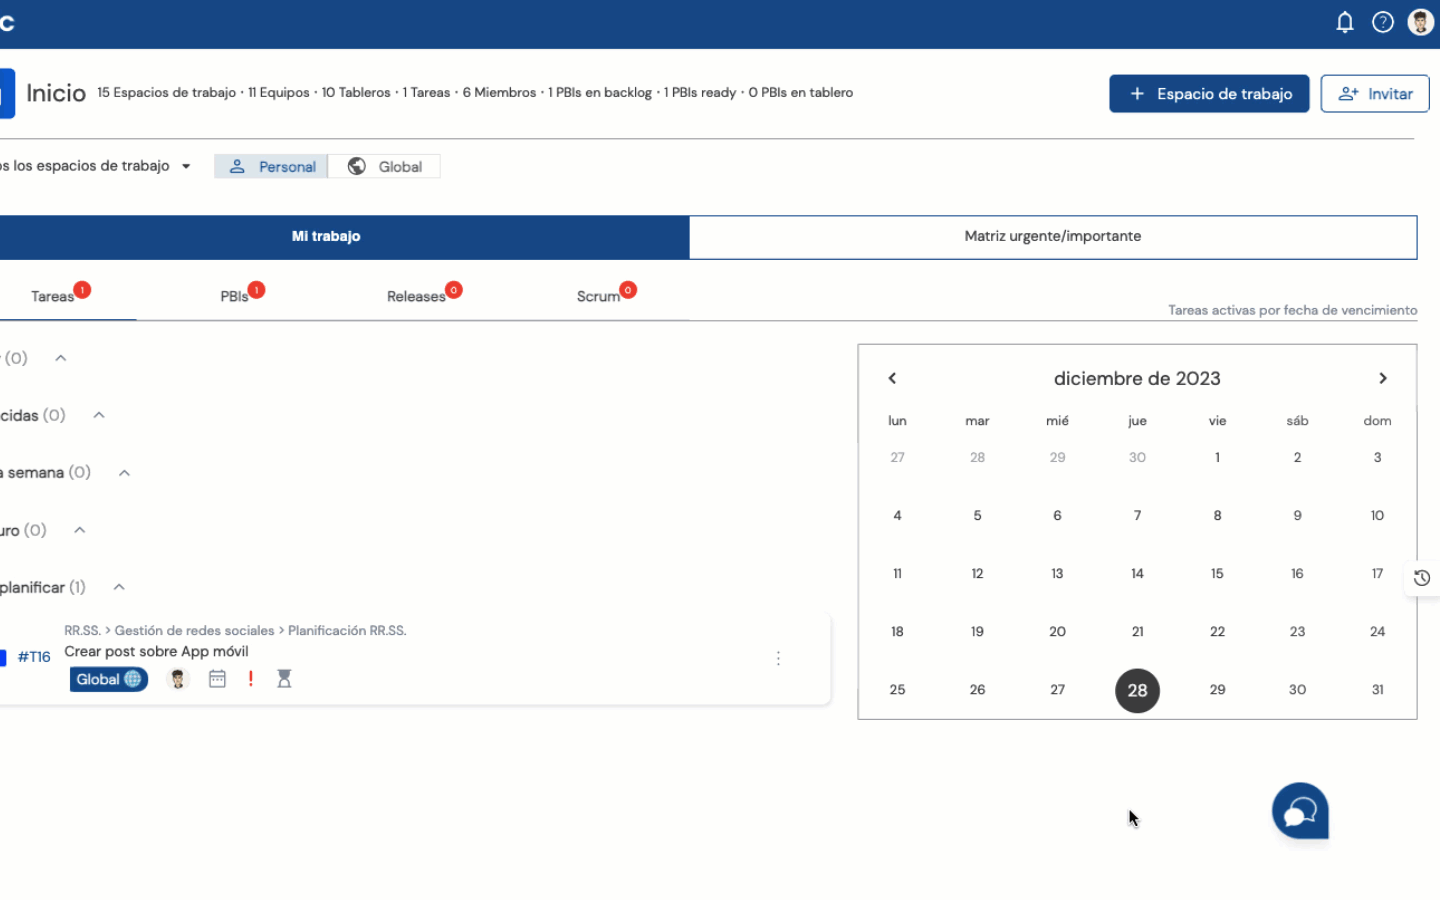Collapse the 'planificar (1)' section

[x=119, y=587]
